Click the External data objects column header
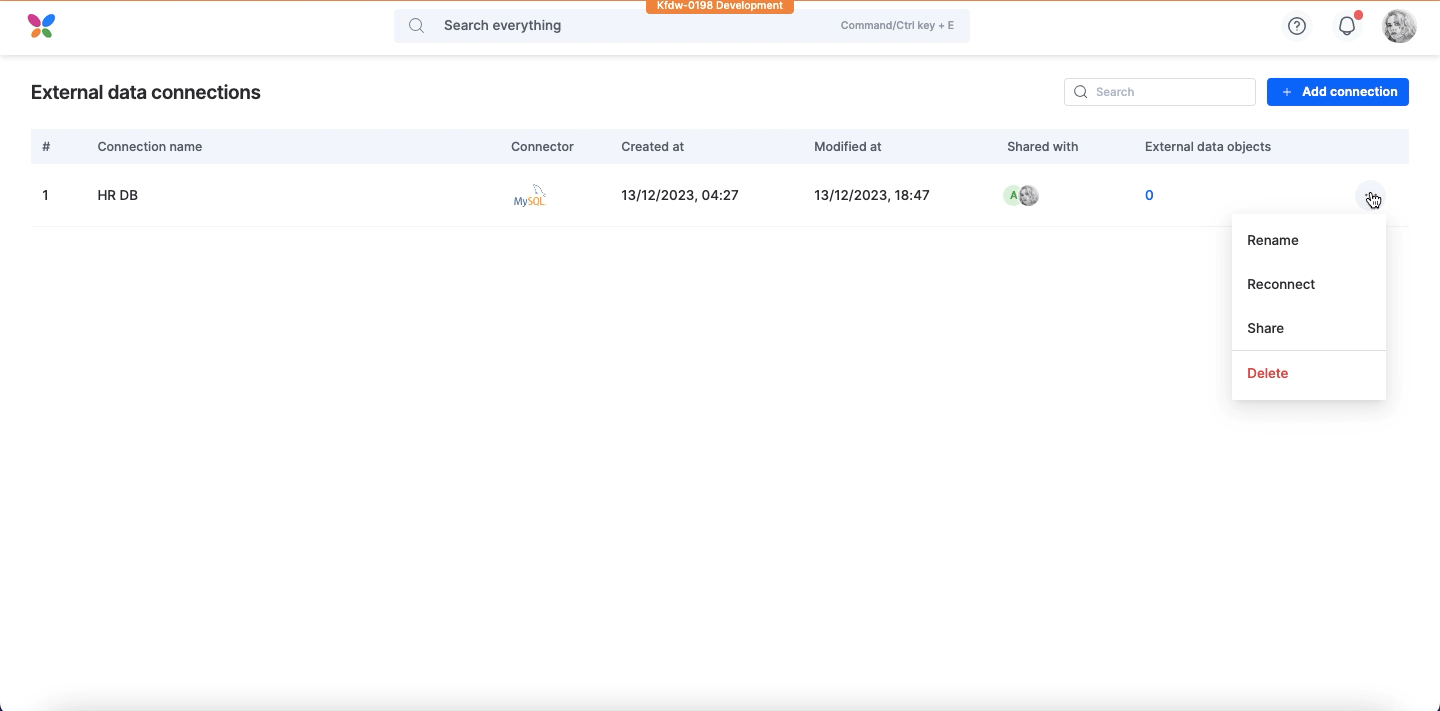Screen dimensions: 1440x711 click(1208, 146)
